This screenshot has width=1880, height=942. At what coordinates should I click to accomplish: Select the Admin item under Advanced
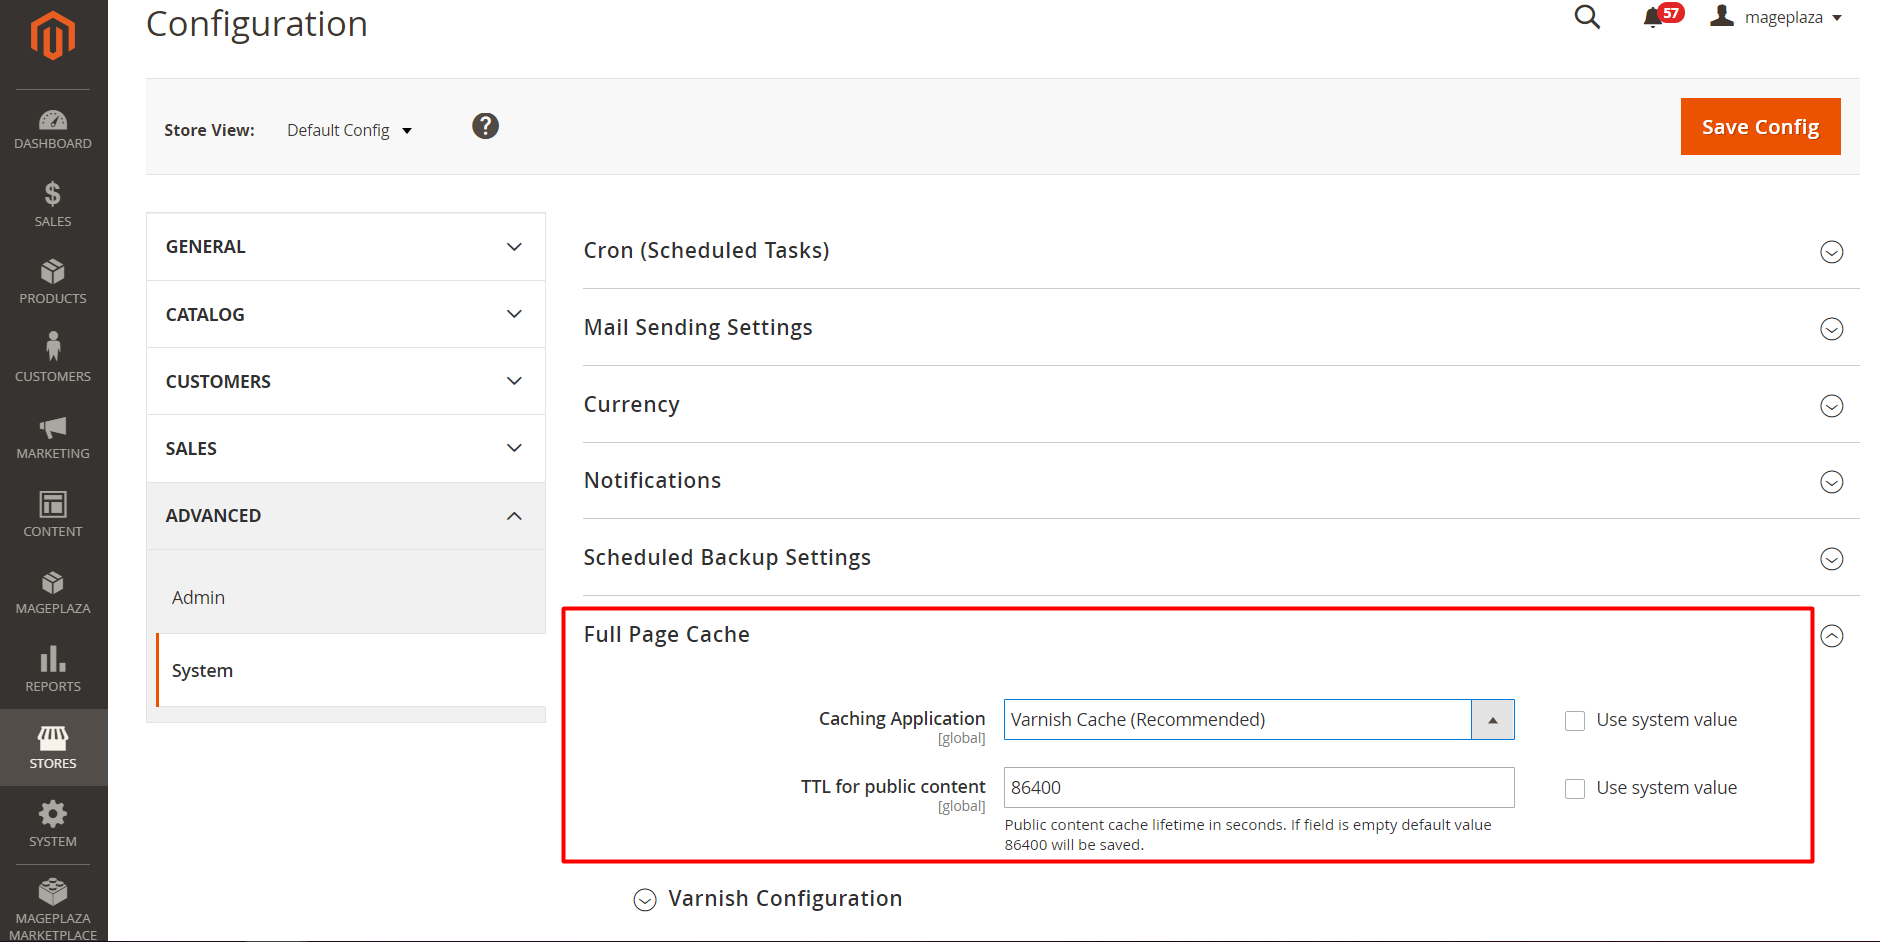click(x=199, y=597)
